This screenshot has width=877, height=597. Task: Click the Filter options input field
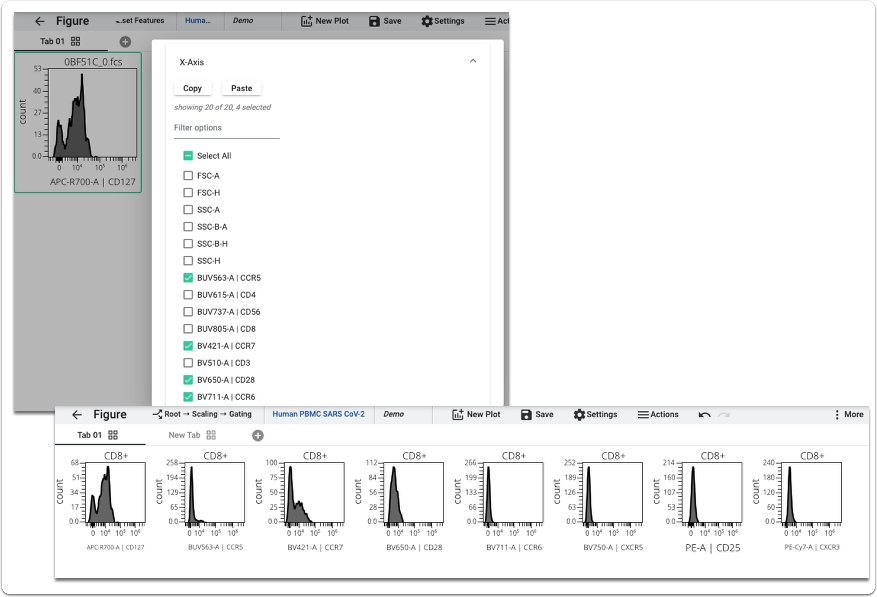[x=227, y=128]
